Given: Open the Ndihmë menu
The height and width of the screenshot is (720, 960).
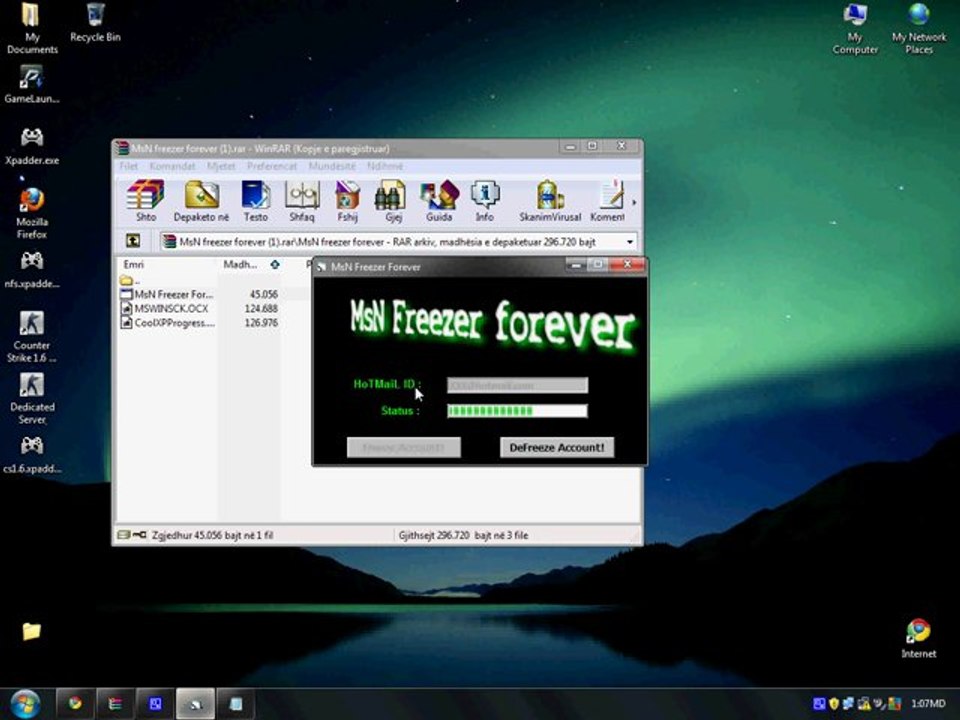Looking at the screenshot, I should (x=385, y=166).
